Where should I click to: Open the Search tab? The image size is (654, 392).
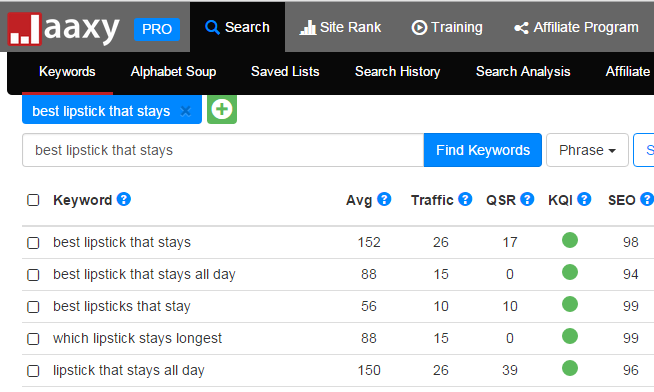tap(237, 27)
